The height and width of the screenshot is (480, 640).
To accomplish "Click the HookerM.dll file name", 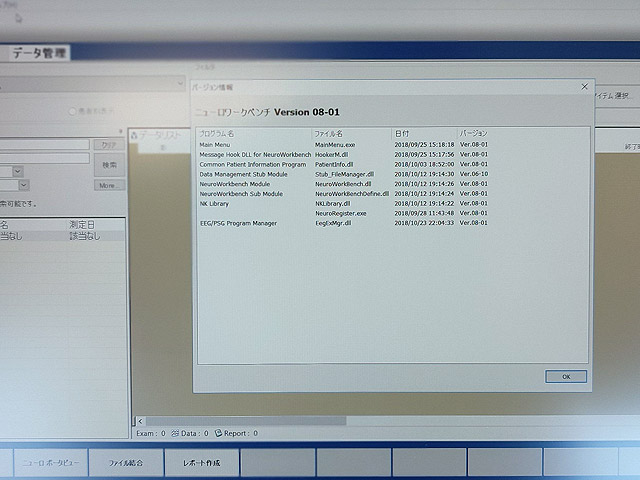I will click(x=331, y=155).
